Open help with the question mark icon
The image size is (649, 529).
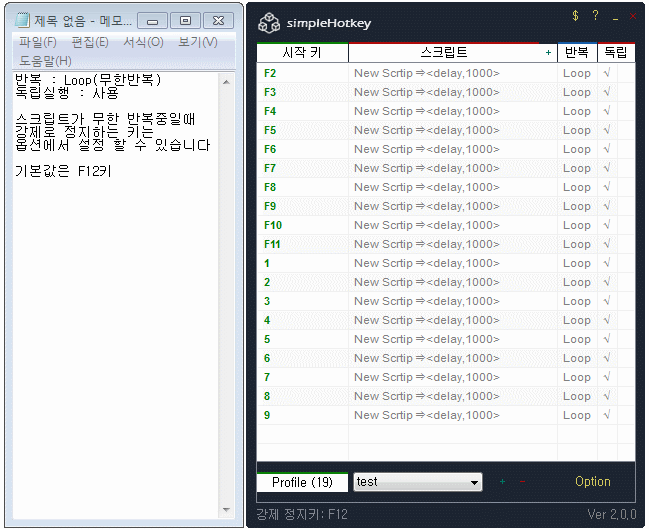(x=595, y=15)
